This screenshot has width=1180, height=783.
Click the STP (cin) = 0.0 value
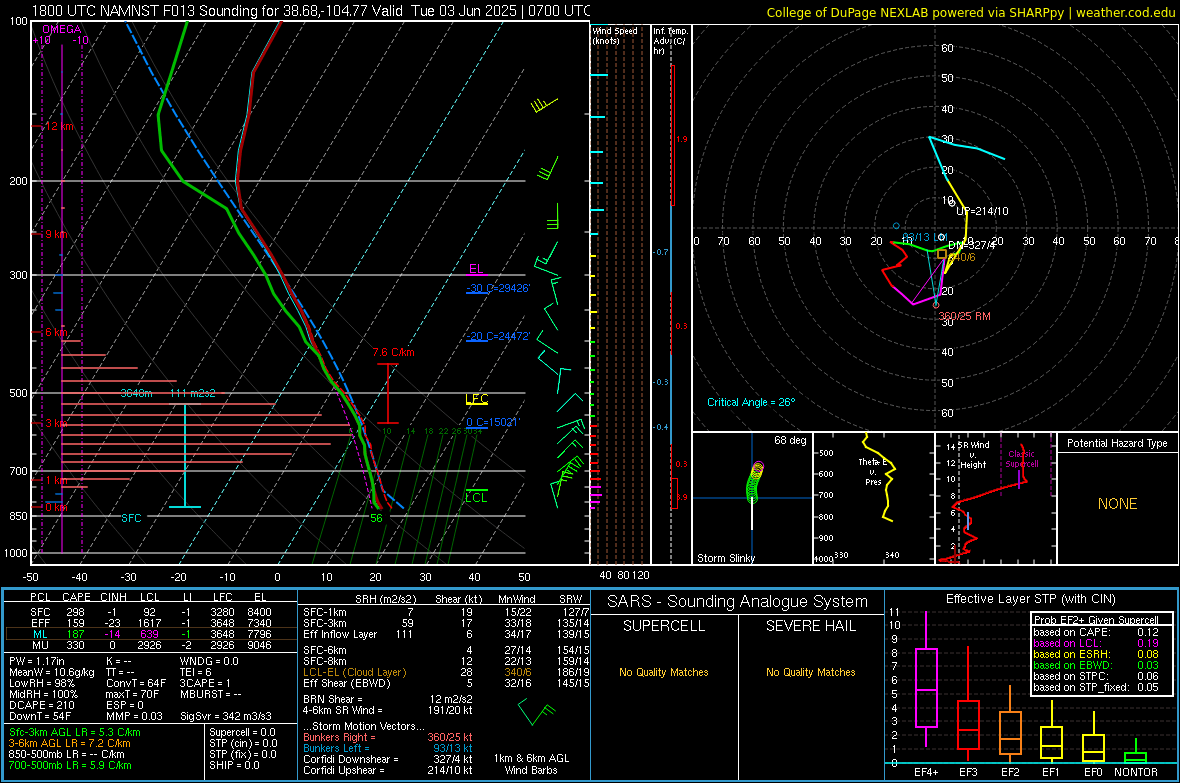click(242, 743)
